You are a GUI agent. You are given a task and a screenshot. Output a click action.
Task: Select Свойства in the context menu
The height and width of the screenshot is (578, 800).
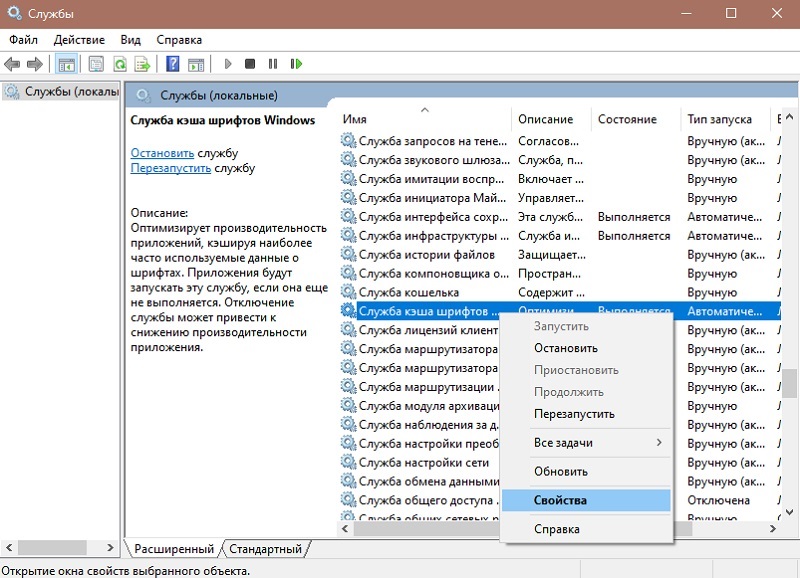586,500
